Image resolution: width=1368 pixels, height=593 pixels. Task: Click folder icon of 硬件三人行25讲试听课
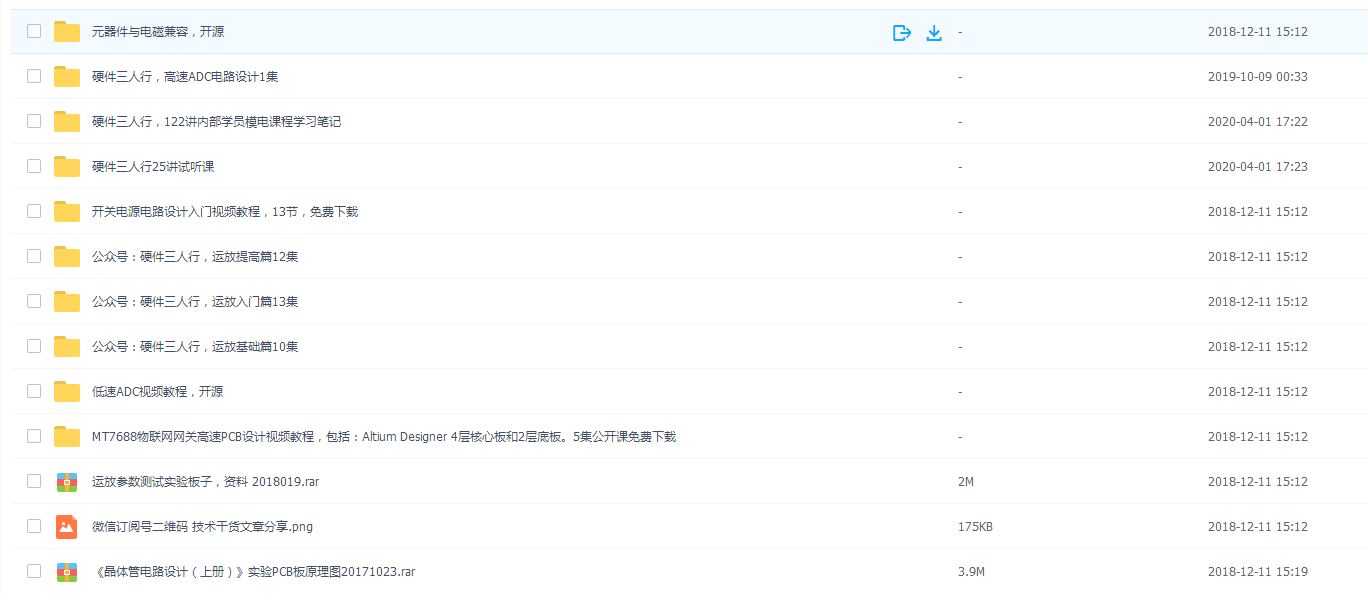pos(67,166)
